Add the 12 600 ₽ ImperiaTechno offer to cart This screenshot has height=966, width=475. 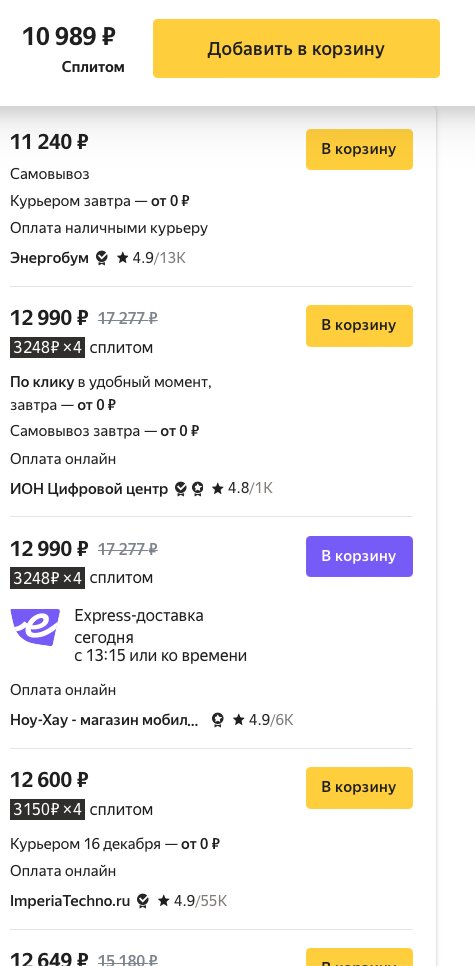[359, 787]
